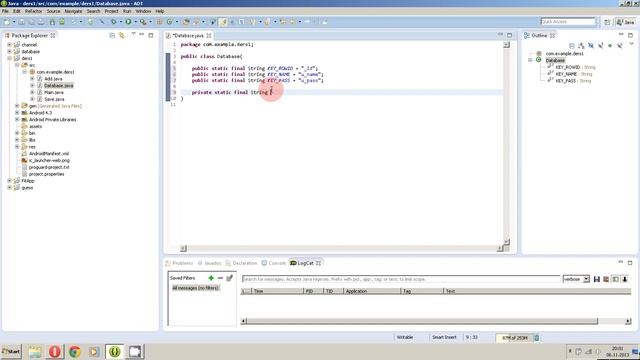Open the Project menu
The width and height of the screenshot is (640, 360).
pos(111,11)
